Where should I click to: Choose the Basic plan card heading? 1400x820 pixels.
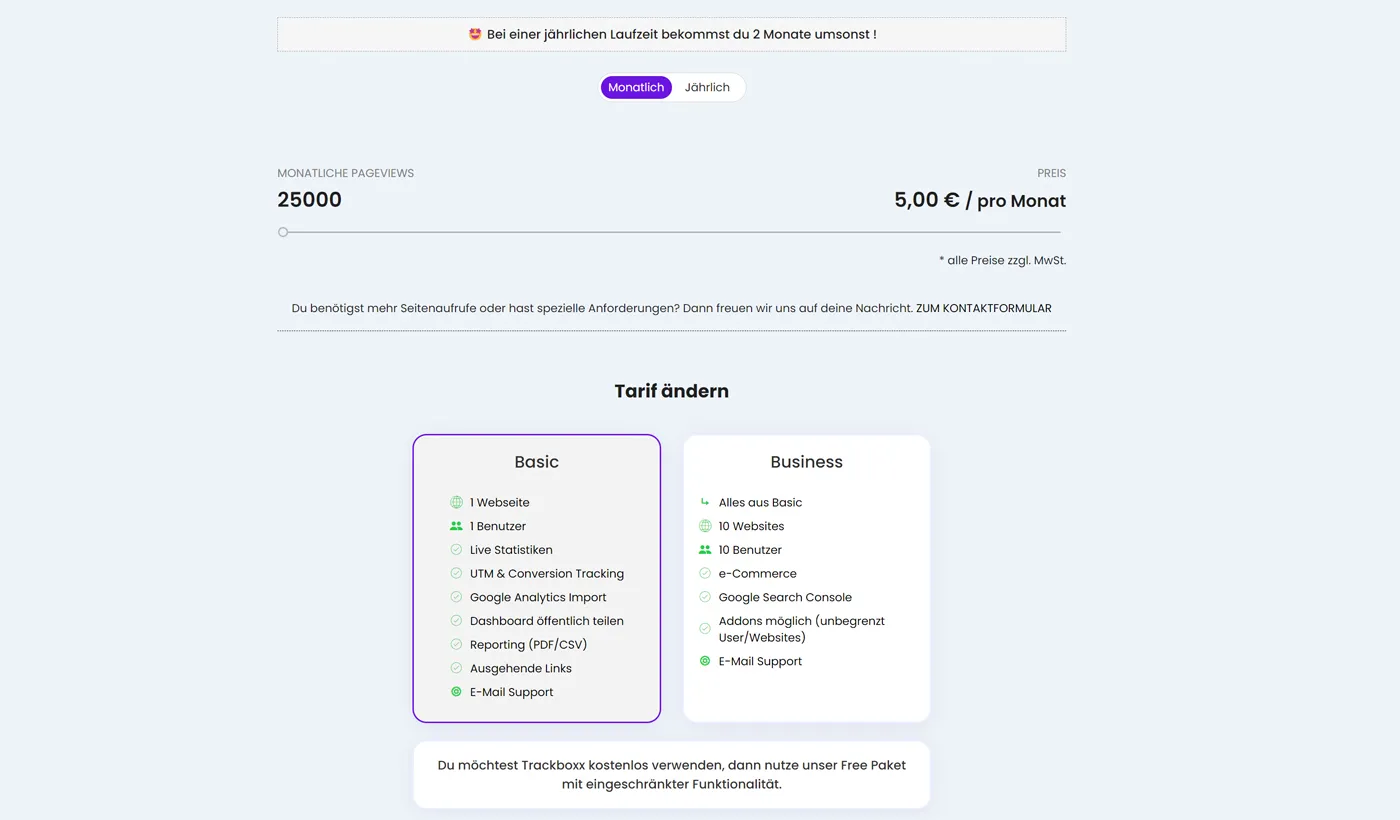536,462
